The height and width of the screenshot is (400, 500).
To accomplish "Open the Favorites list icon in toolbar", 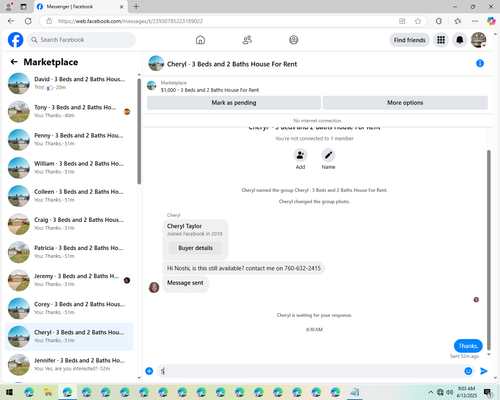I will 458,21.
